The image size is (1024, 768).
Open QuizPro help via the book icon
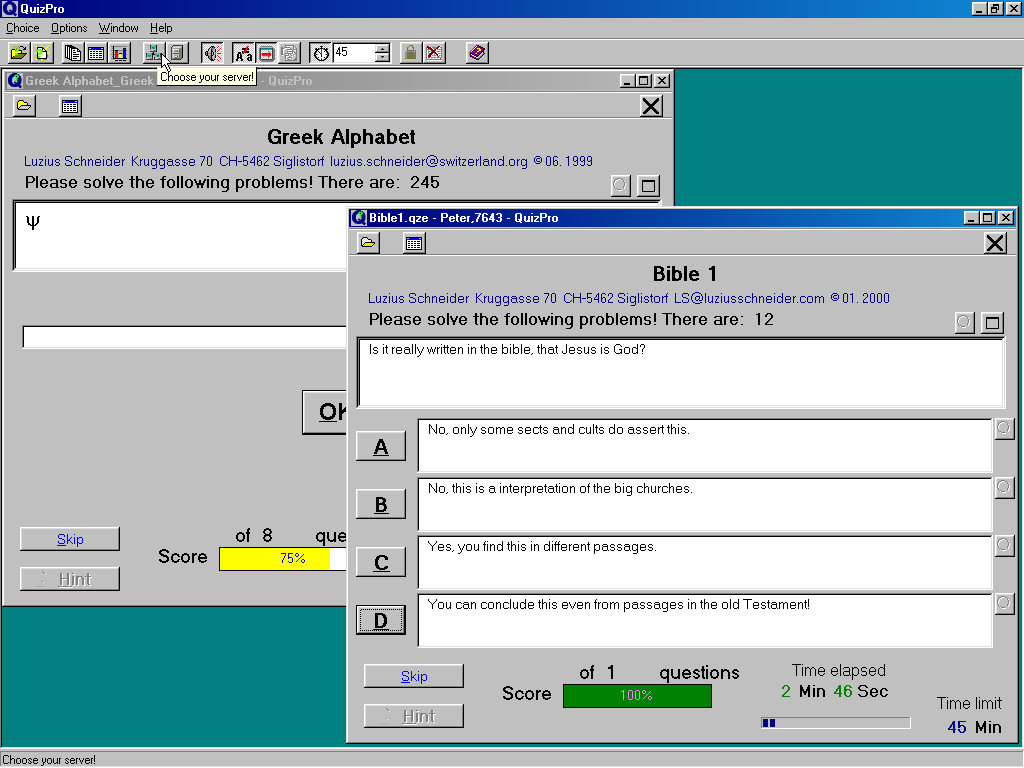(x=476, y=53)
